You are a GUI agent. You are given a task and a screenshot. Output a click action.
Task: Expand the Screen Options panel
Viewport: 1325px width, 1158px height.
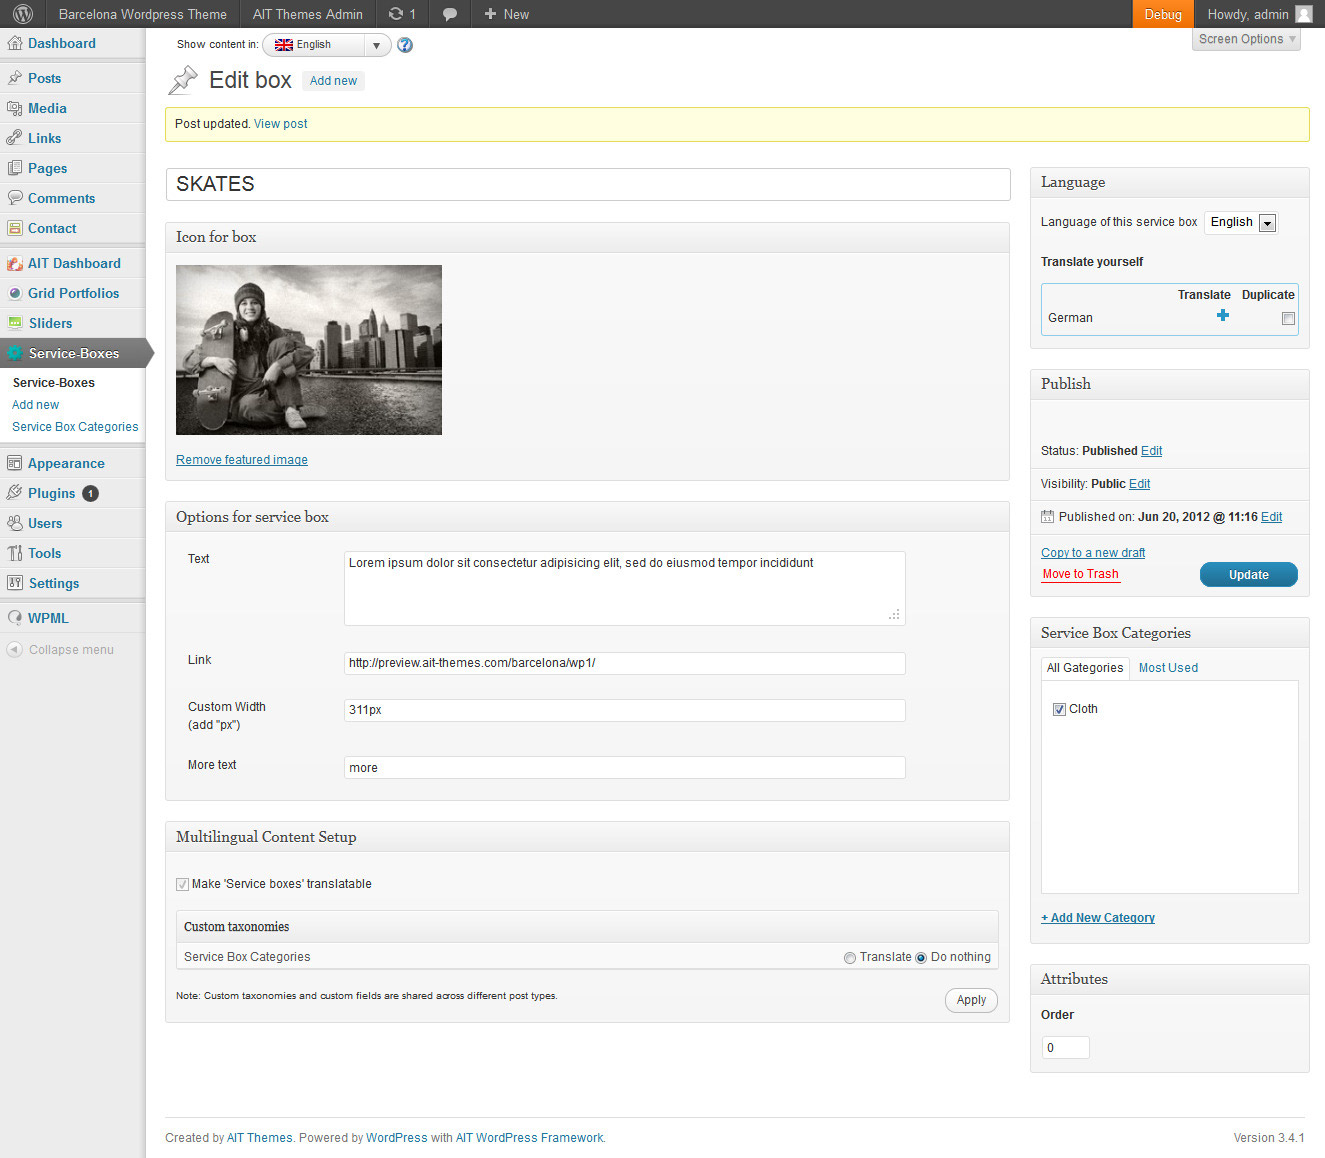point(1246,39)
